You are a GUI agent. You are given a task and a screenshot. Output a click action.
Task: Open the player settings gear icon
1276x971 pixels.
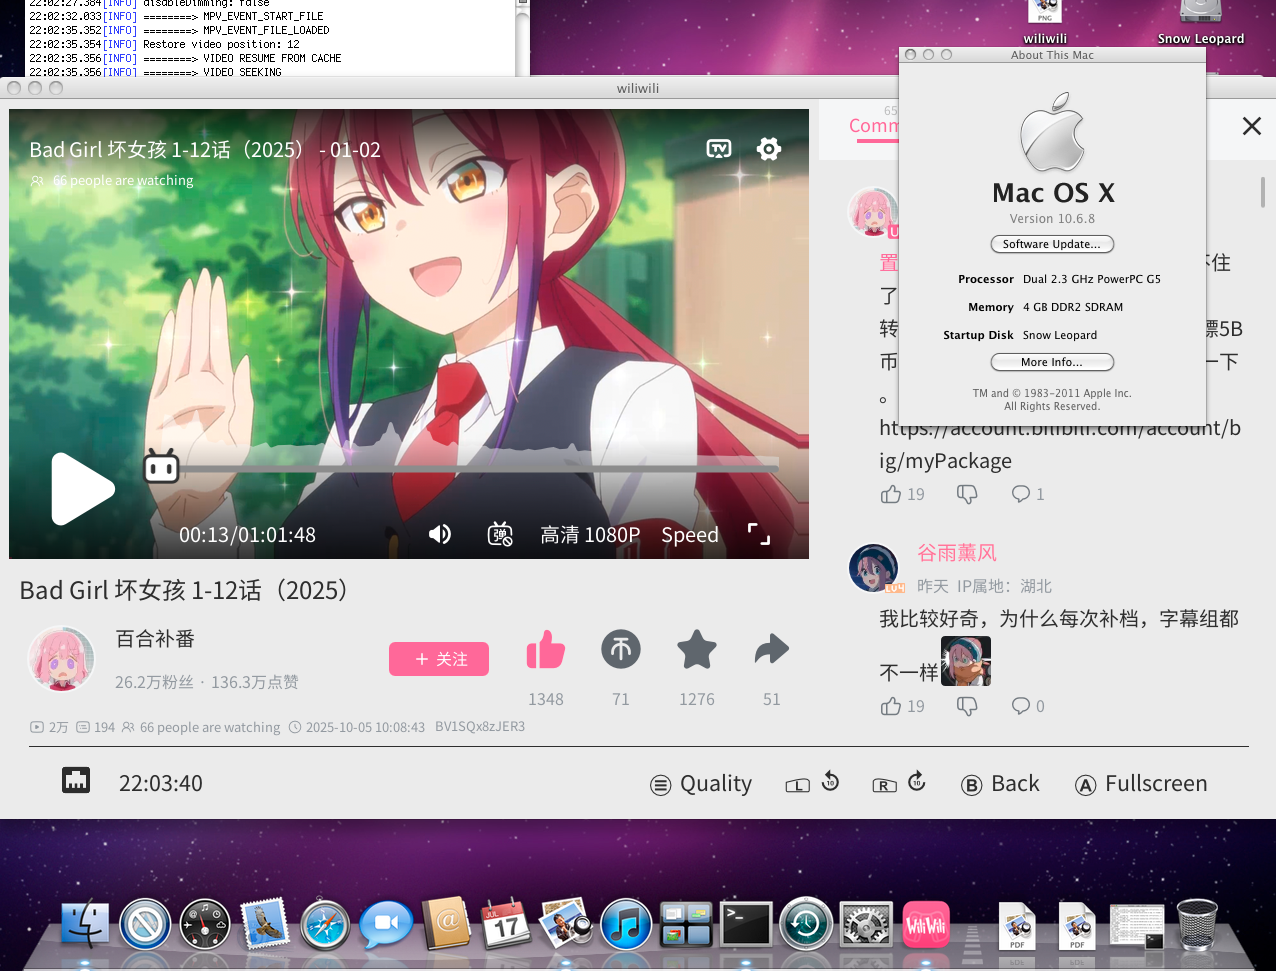[768, 149]
